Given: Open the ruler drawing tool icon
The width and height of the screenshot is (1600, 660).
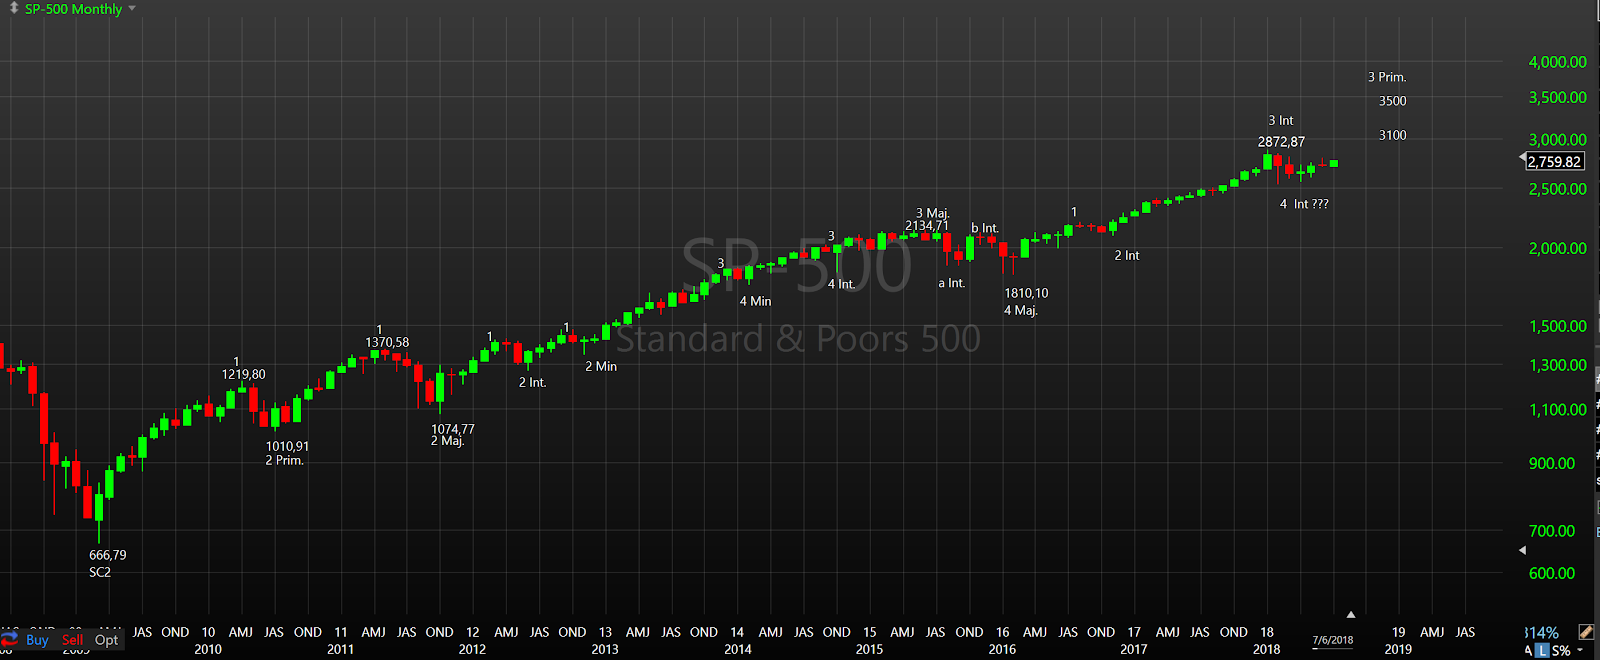Looking at the screenshot, I should 1586,632.
